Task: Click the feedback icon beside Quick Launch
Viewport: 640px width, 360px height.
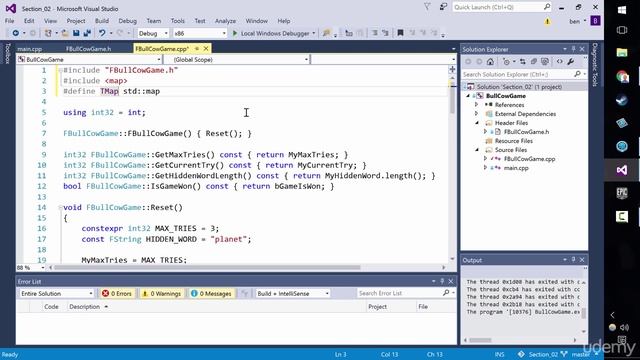Action: point(443,7)
